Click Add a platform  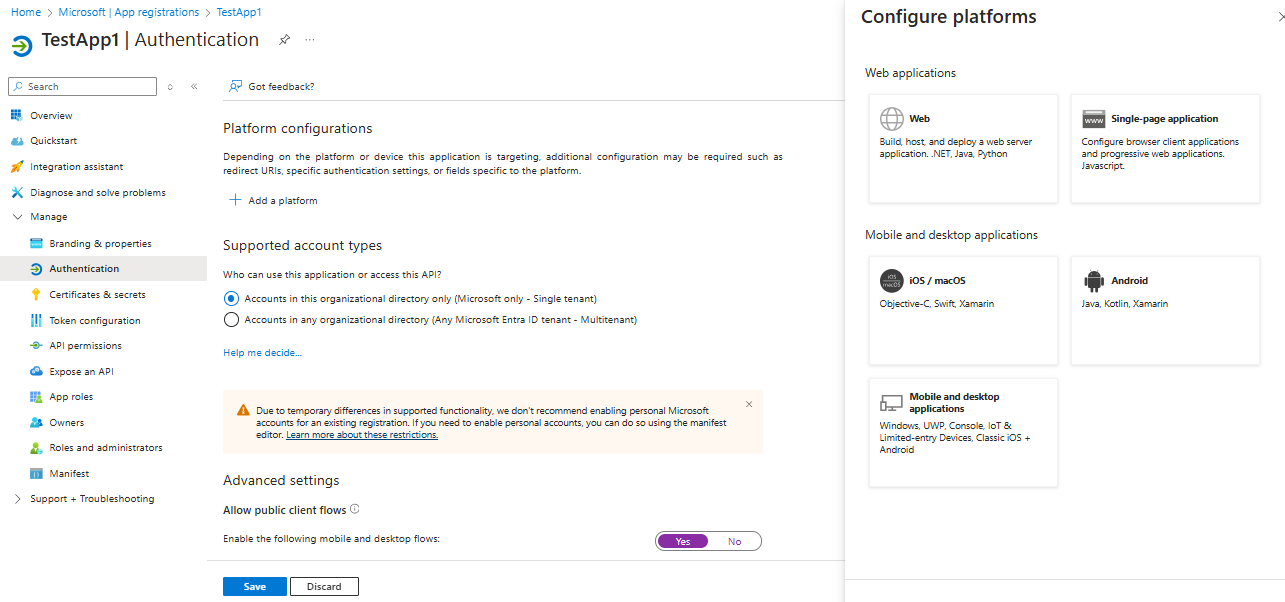(273, 200)
